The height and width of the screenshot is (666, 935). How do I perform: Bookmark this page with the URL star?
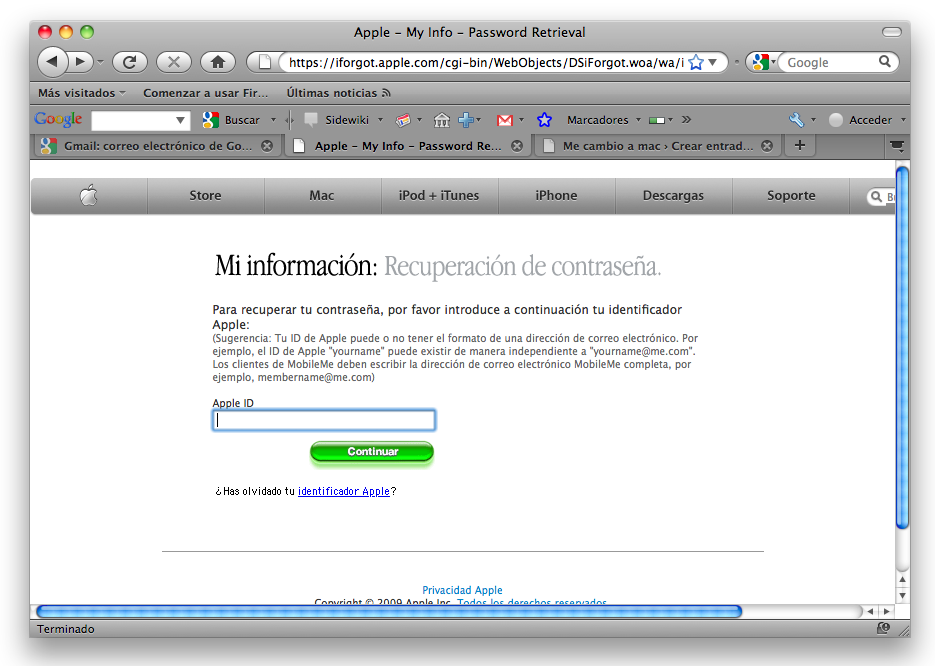tap(695, 62)
